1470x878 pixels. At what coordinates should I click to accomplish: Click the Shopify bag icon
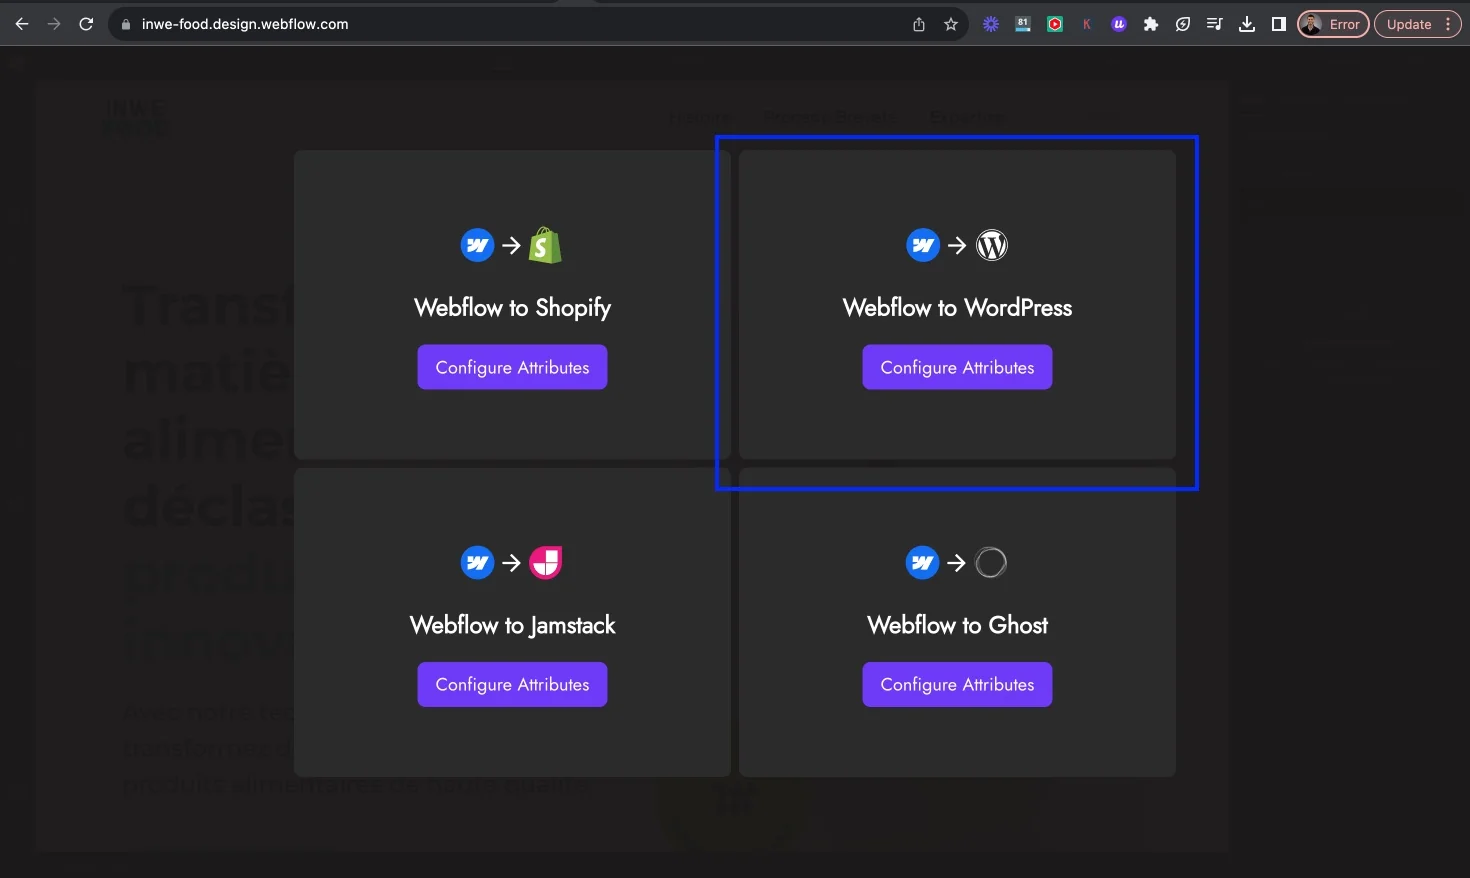[545, 245]
